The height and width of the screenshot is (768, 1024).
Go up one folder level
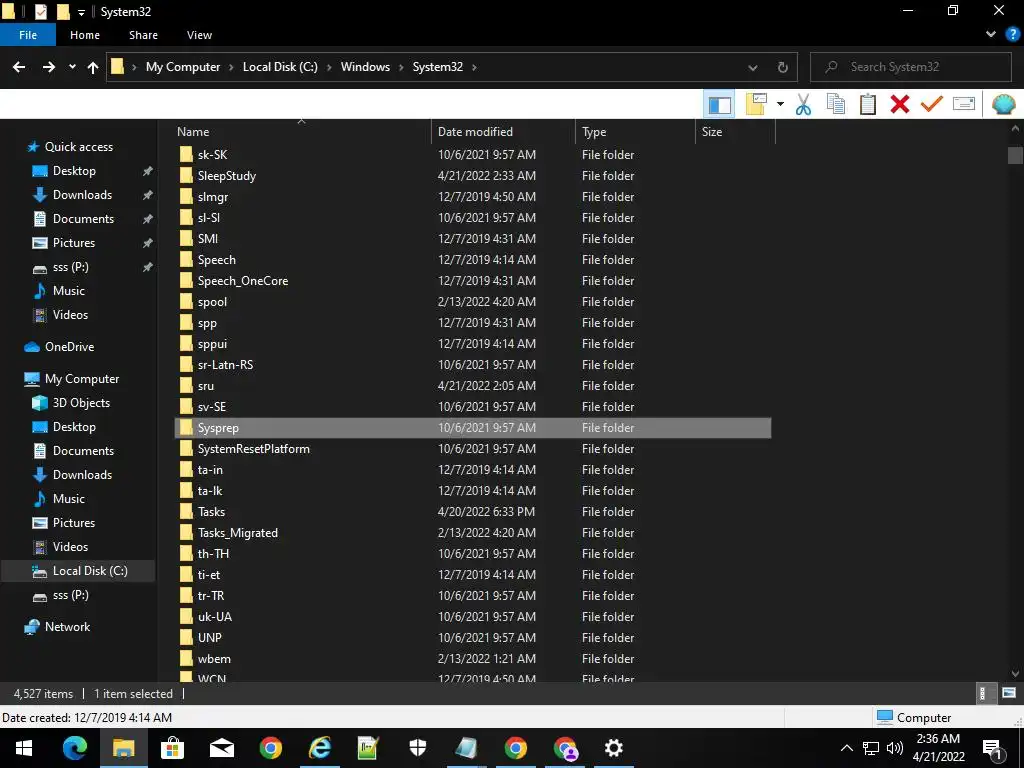[93, 67]
